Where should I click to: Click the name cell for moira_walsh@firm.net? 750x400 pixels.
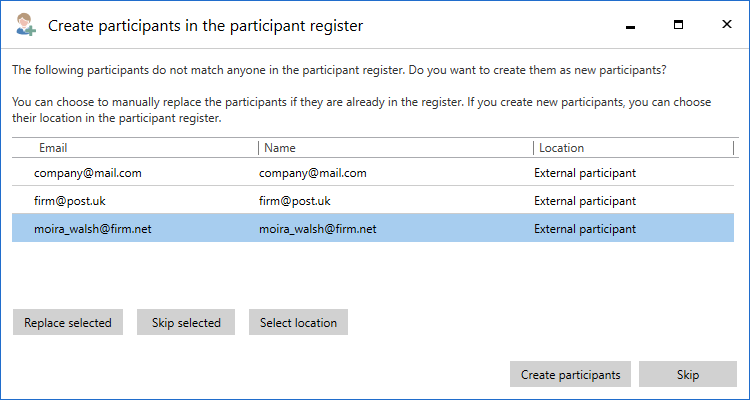317,229
